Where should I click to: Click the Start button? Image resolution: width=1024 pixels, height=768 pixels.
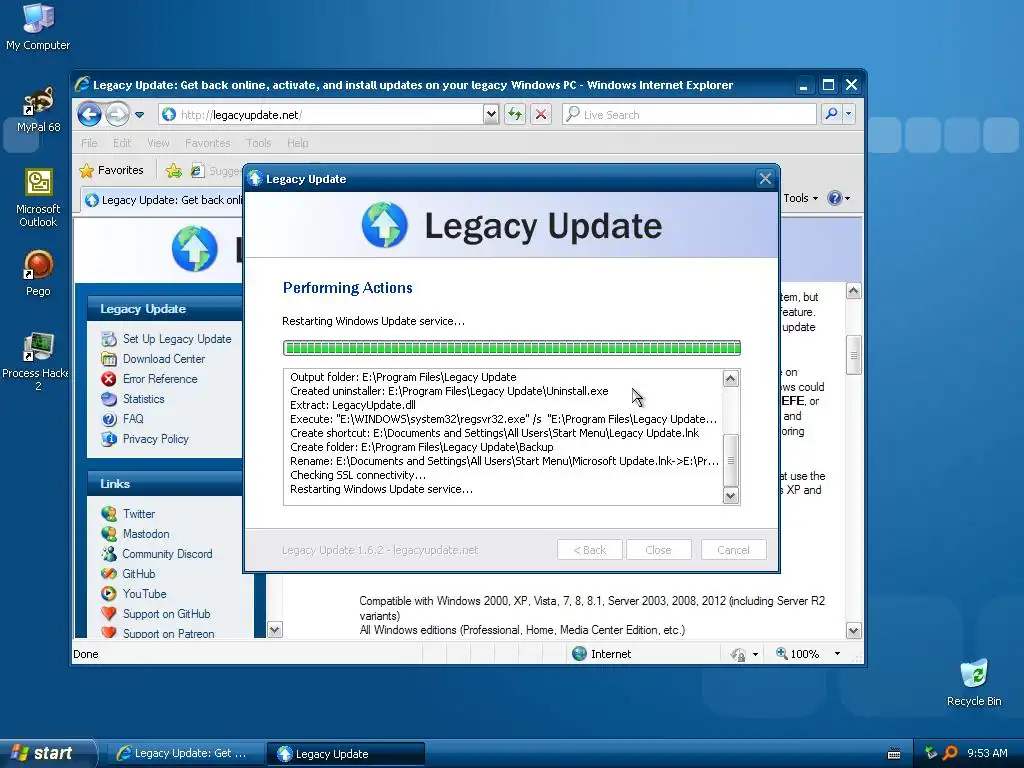47,753
